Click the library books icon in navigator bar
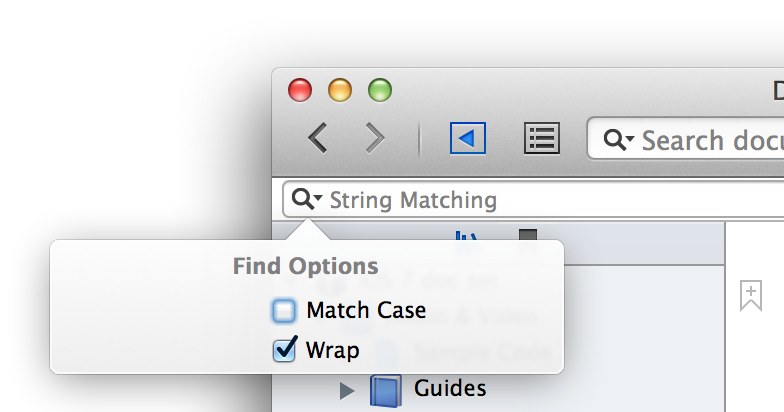The width and height of the screenshot is (784, 412). [466, 235]
